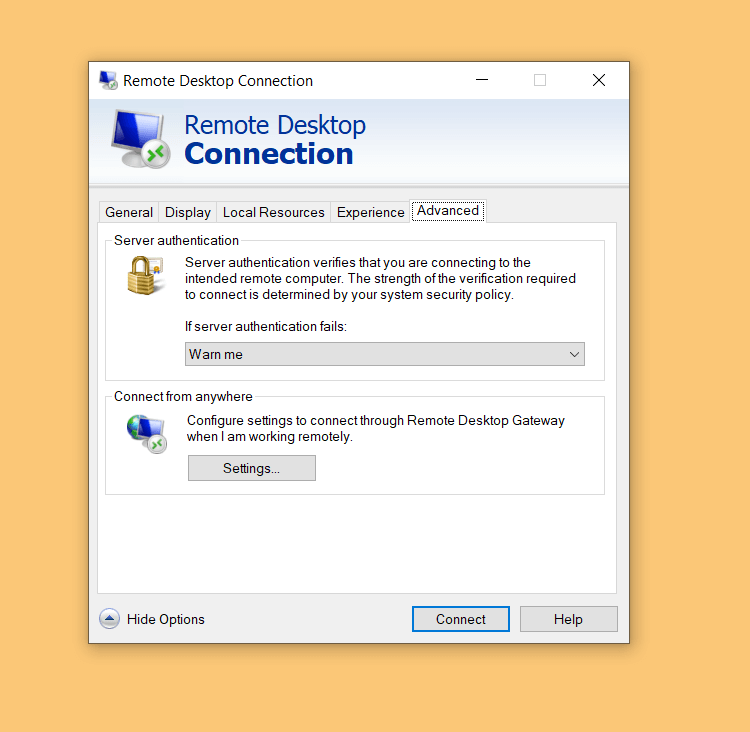Click the 'Connection' banner heading
Image resolution: width=750 pixels, height=732 pixels.
tap(269, 154)
